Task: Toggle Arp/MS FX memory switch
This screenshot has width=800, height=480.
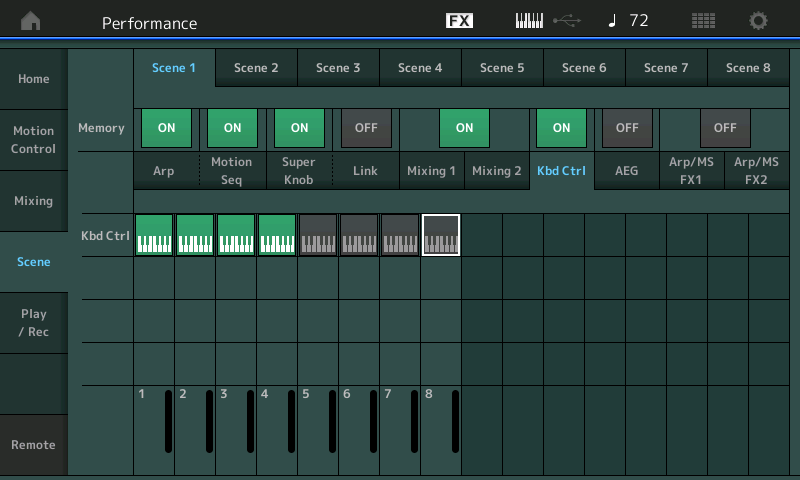Action: click(725, 128)
